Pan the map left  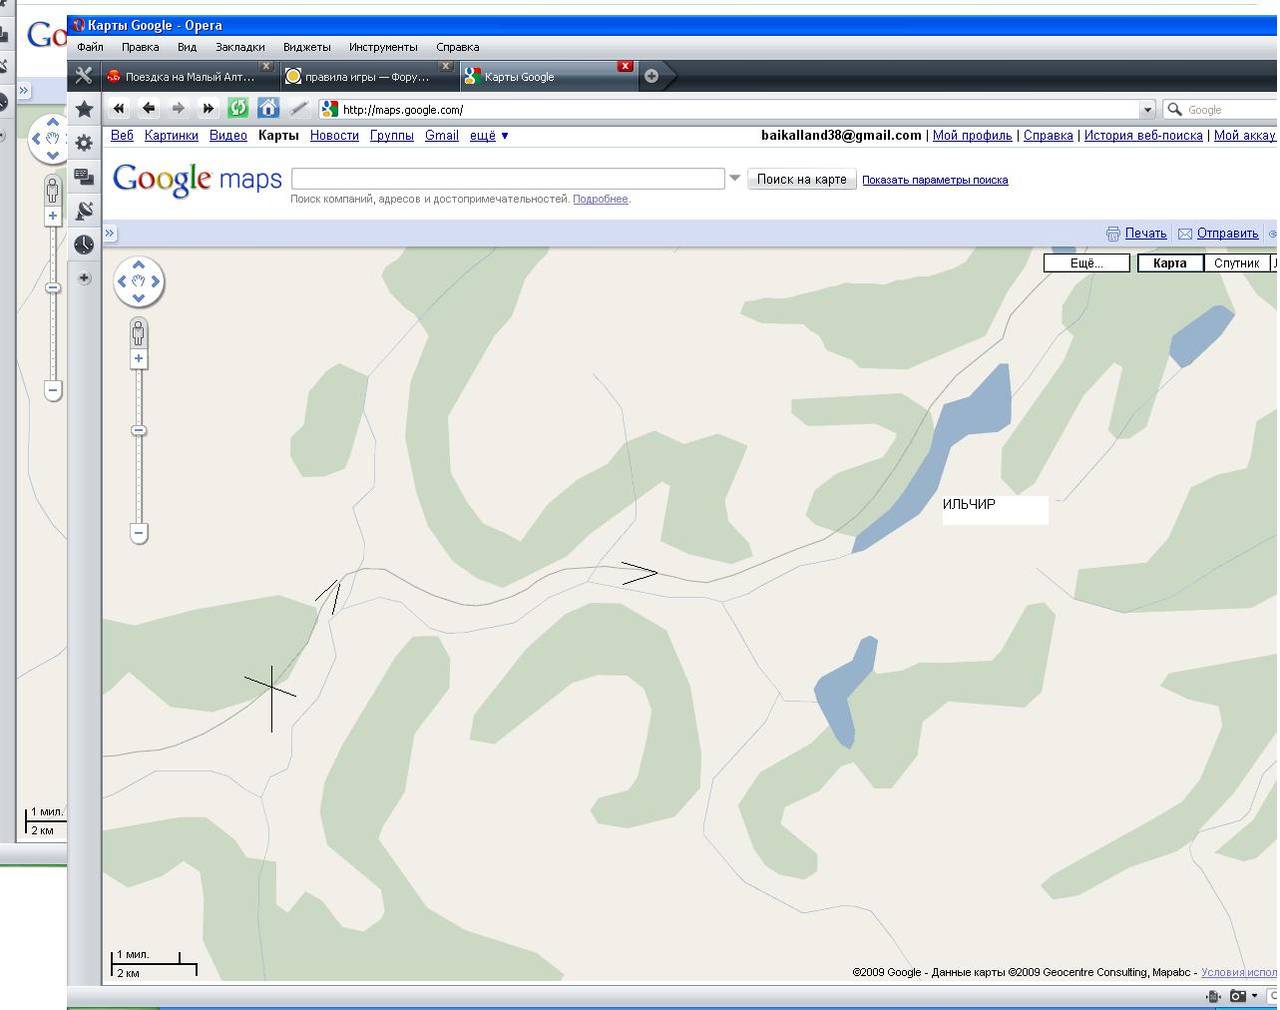(122, 281)
